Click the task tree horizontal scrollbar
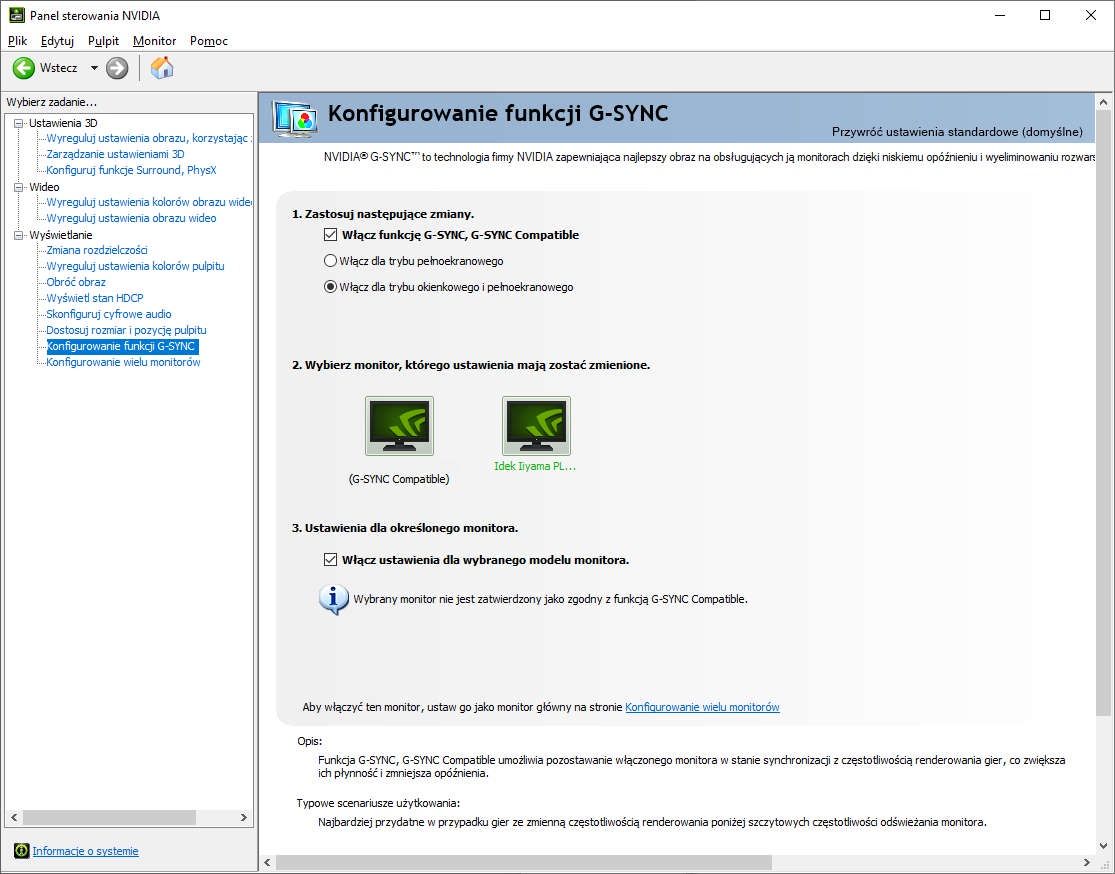 click(x=109, y=818)
